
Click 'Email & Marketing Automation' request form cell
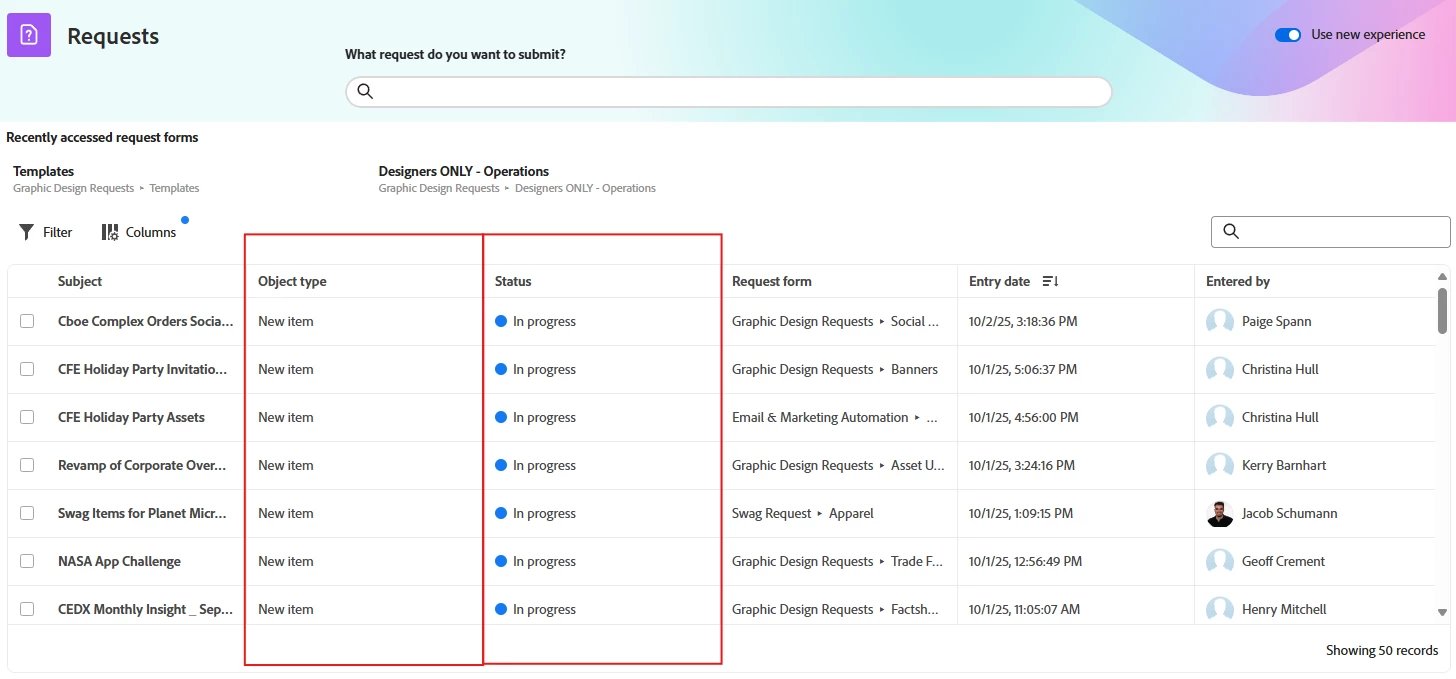coord(835,417)
